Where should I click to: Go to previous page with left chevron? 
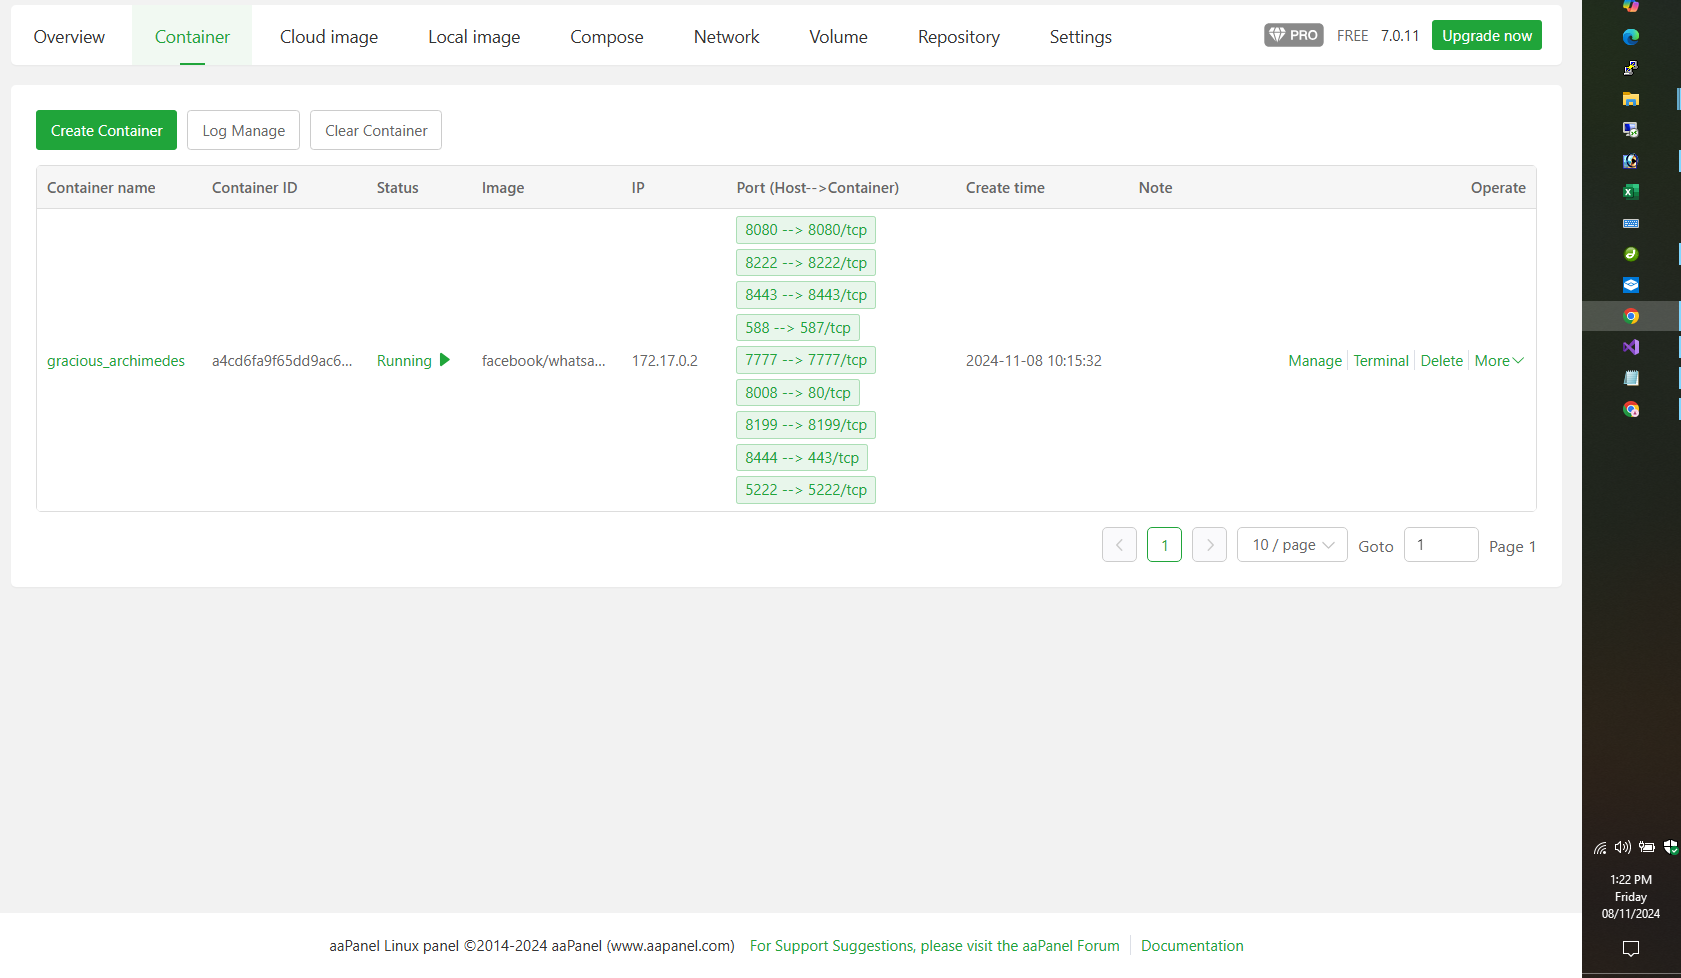1119,545
